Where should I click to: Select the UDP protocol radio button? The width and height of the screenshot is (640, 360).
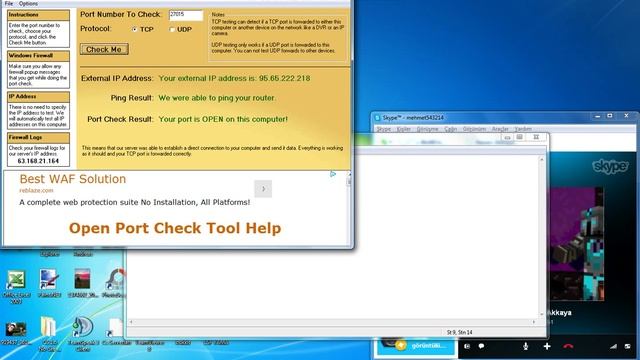tap(172, 29)
